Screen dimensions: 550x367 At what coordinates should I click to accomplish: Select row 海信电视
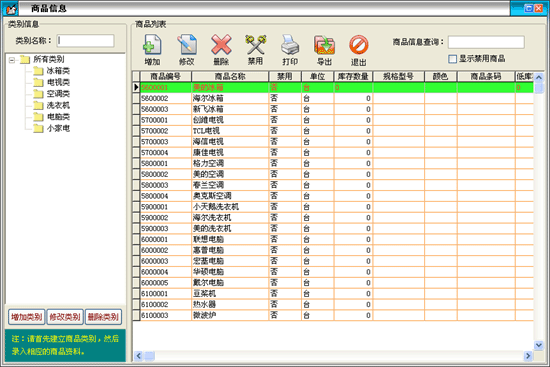[x=333, y=142]
